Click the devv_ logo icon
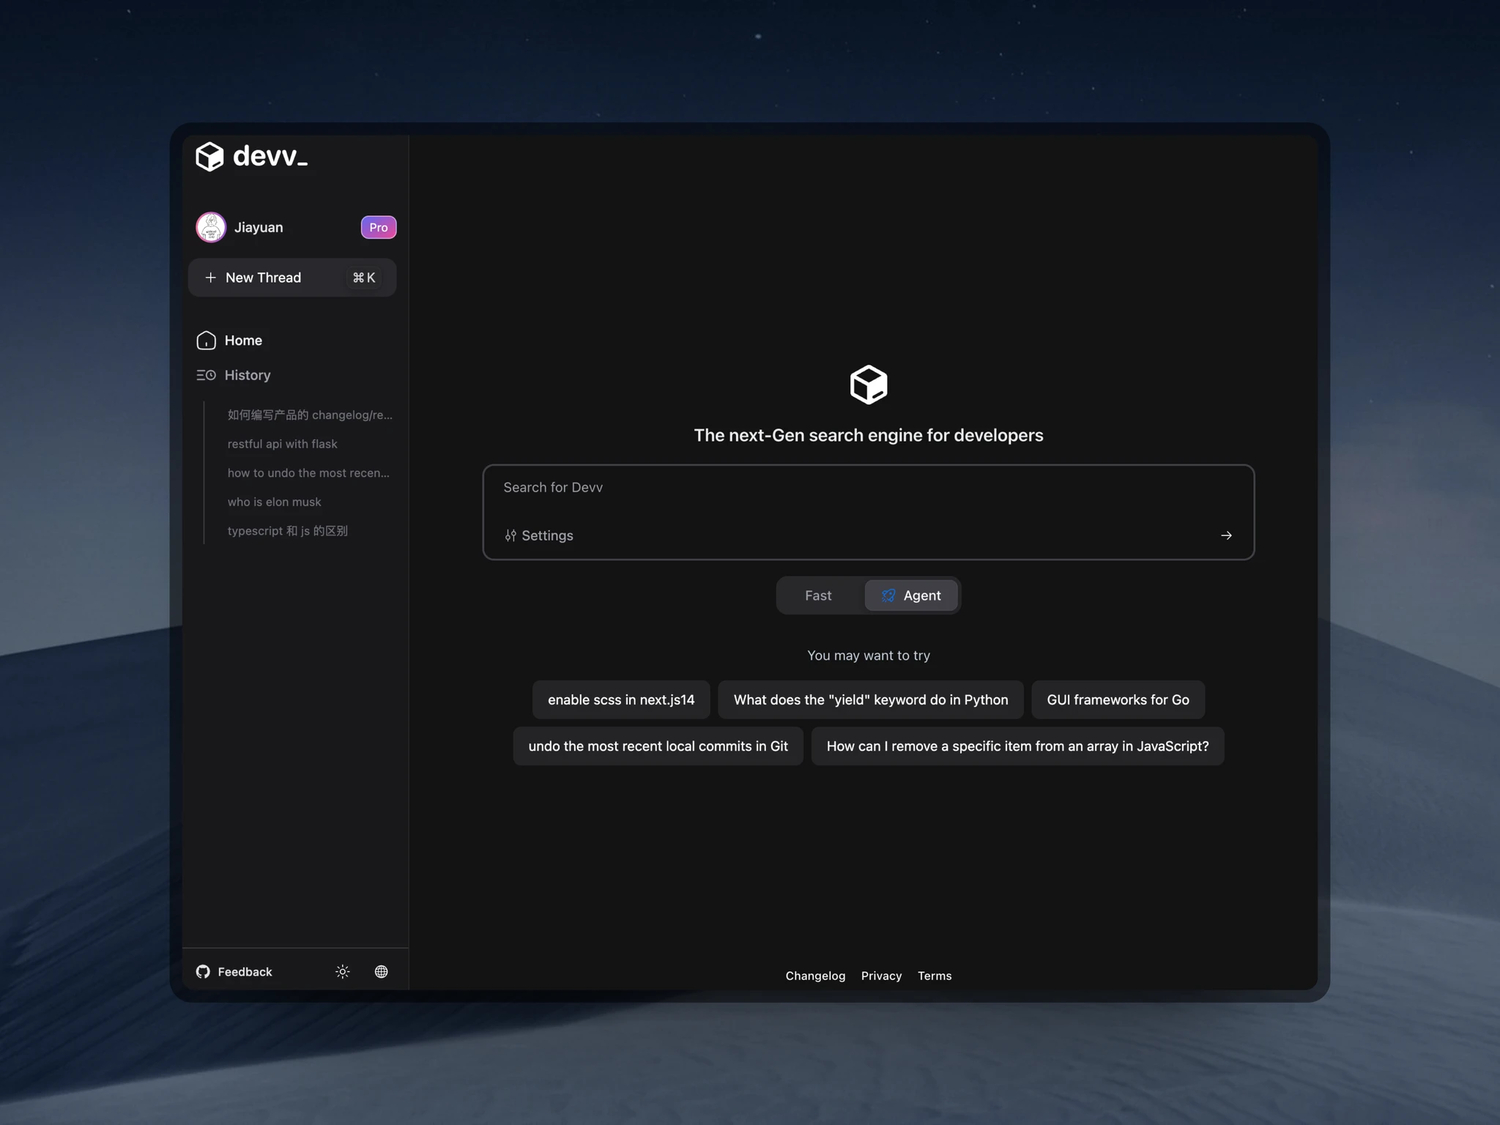 (209, 156)
